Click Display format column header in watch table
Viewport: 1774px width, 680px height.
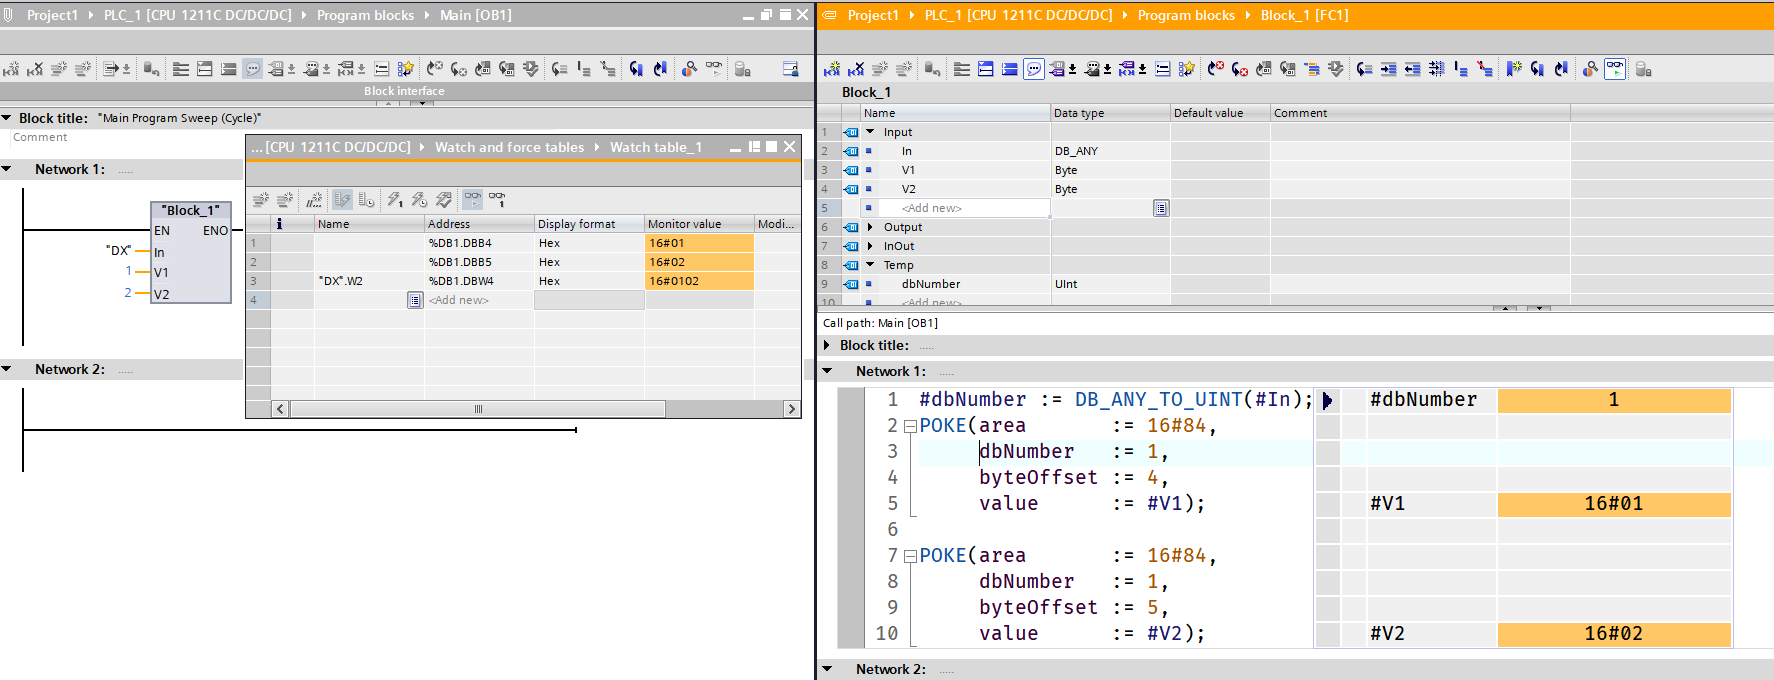(577, 224)
